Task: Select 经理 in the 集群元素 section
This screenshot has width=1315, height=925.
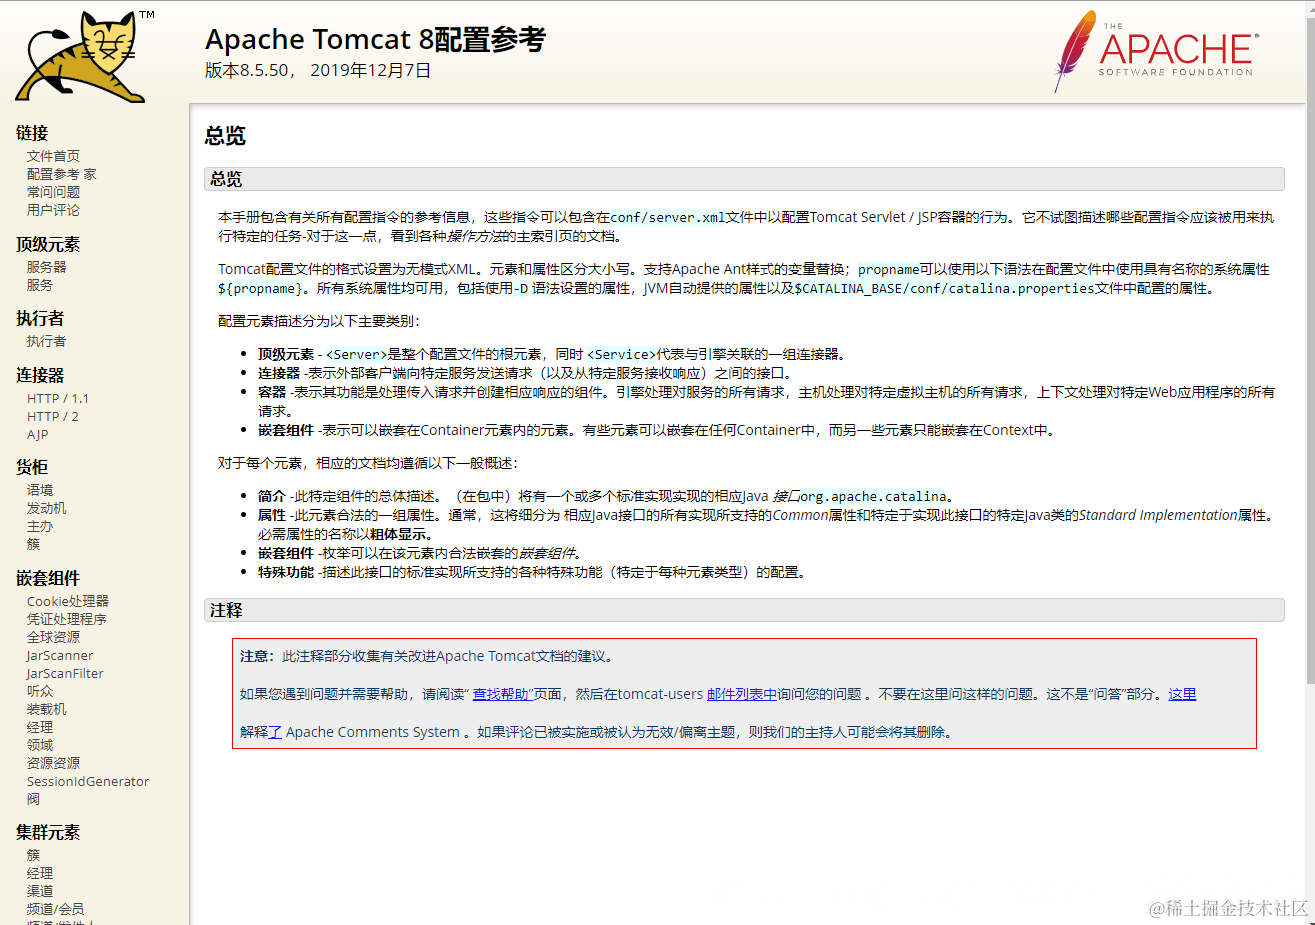Action: coord(40,873)
